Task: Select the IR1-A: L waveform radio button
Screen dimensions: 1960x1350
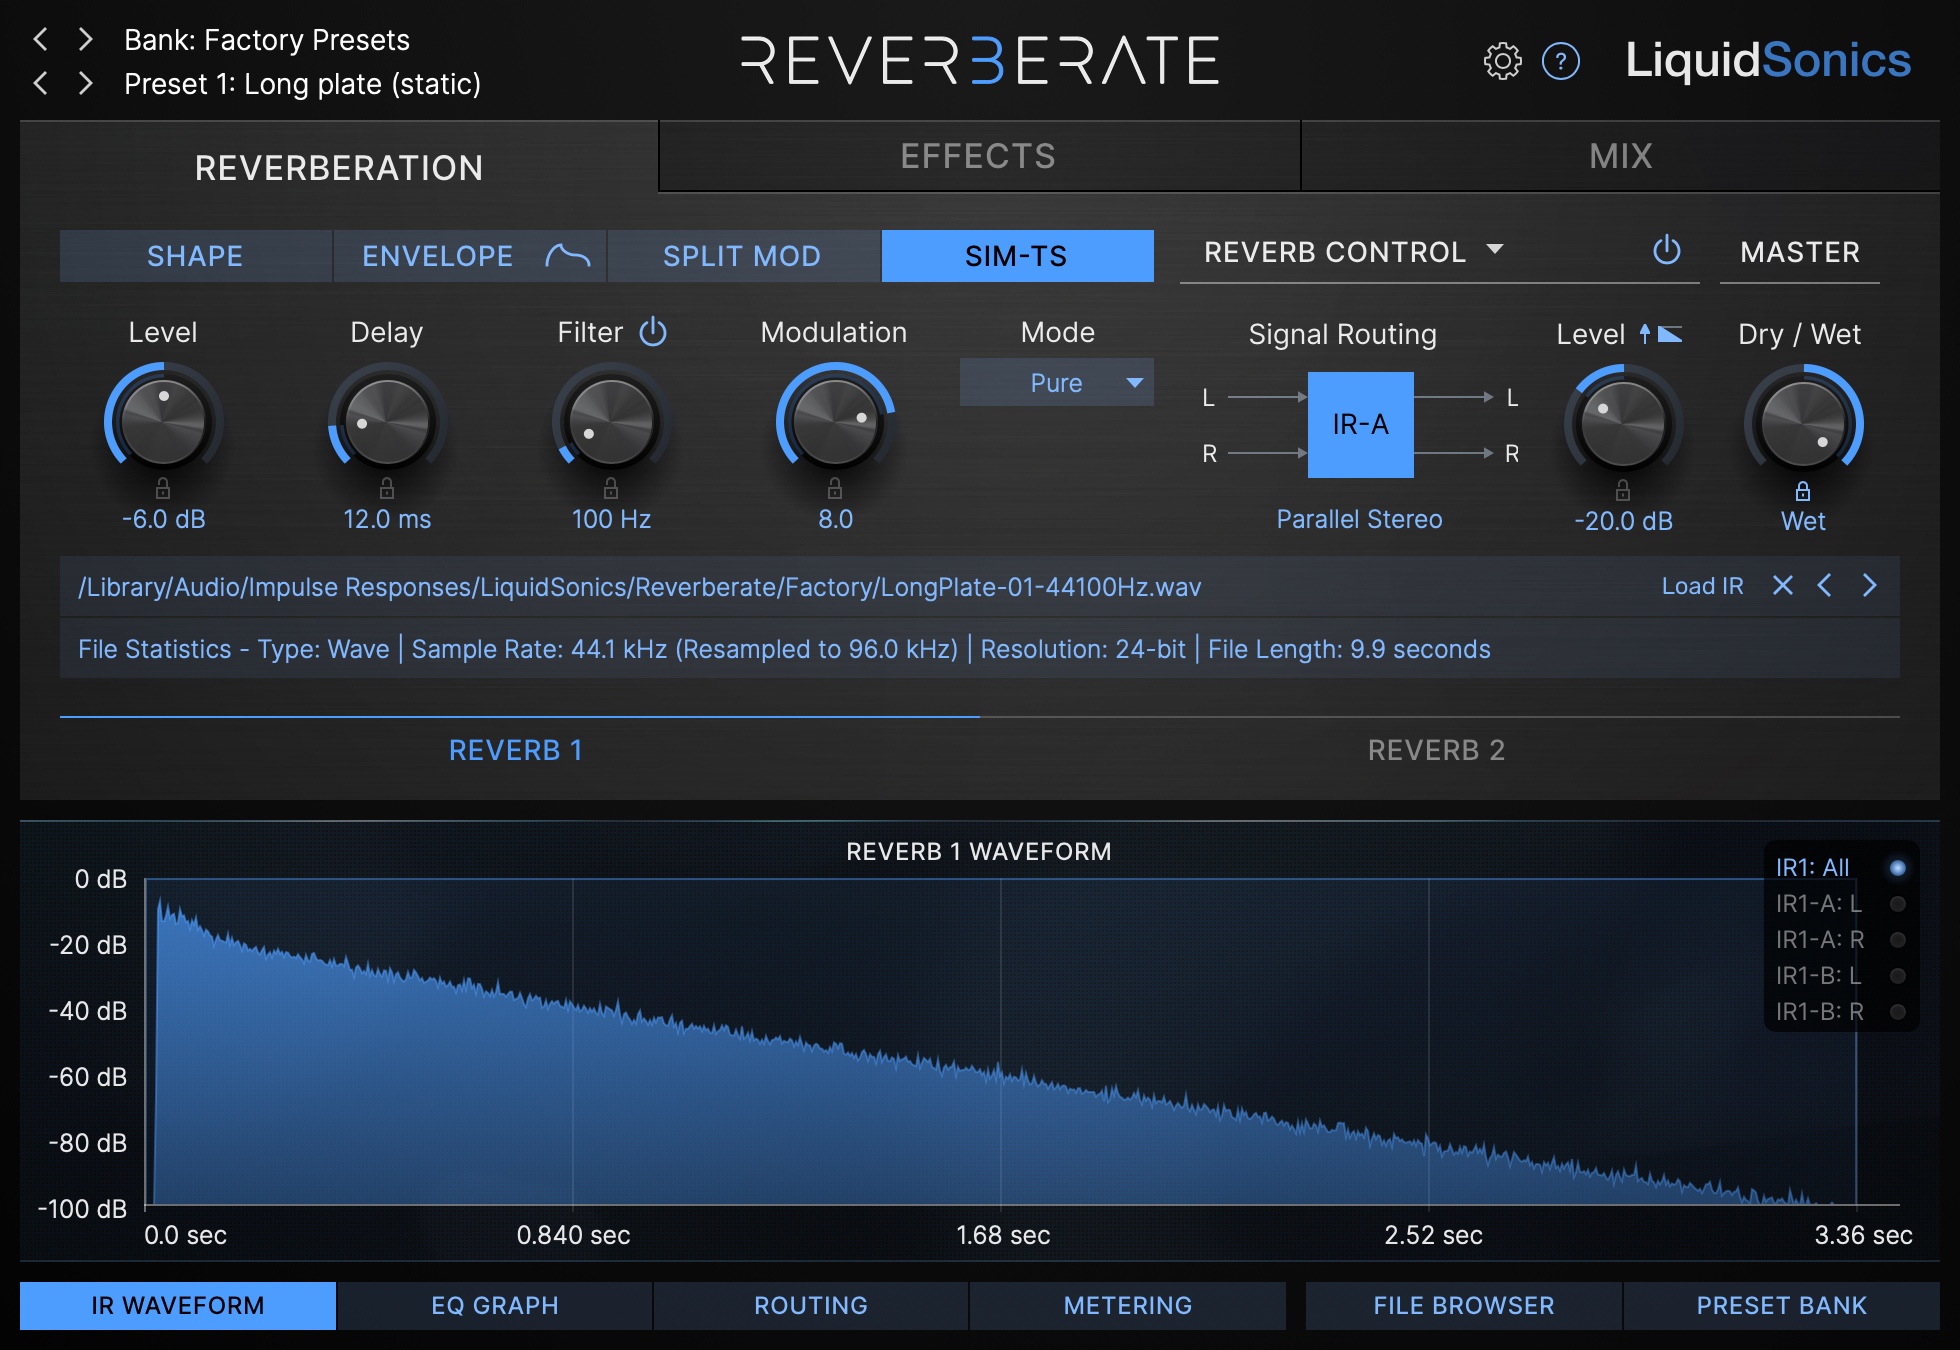Action: 1898,902
